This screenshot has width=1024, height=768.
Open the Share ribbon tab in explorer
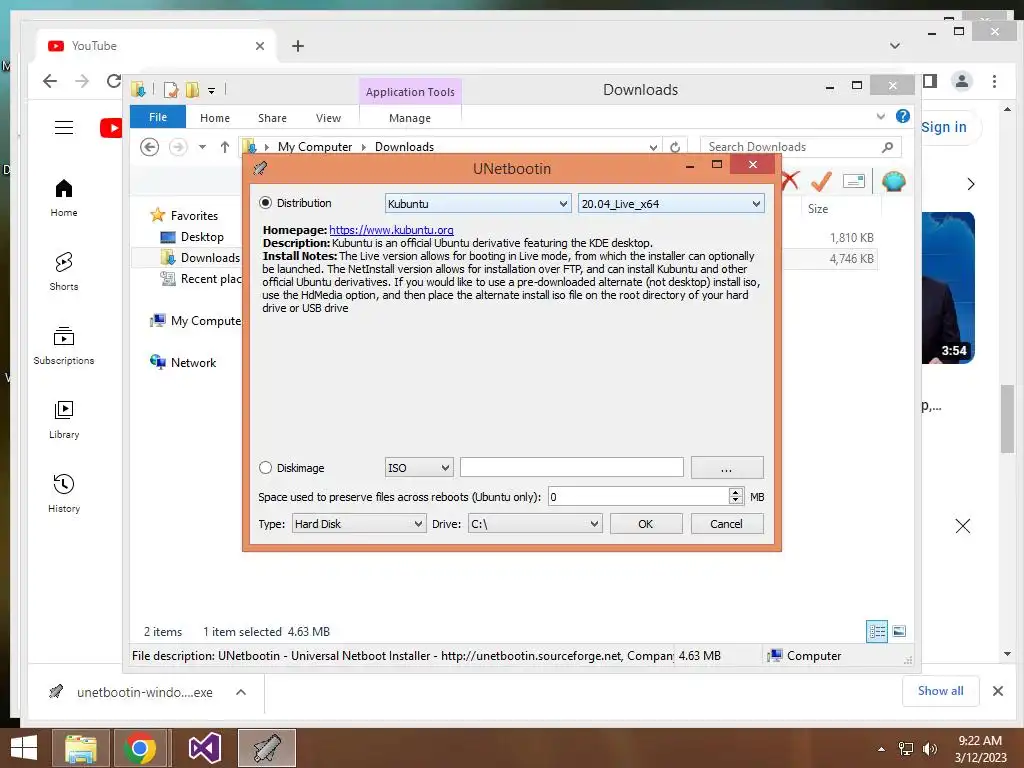tap(272, 118)
